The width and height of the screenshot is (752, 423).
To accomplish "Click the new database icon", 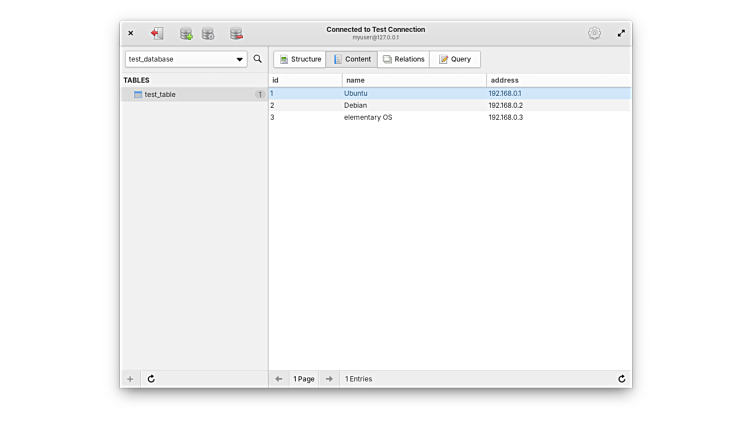I will point(186,33).
